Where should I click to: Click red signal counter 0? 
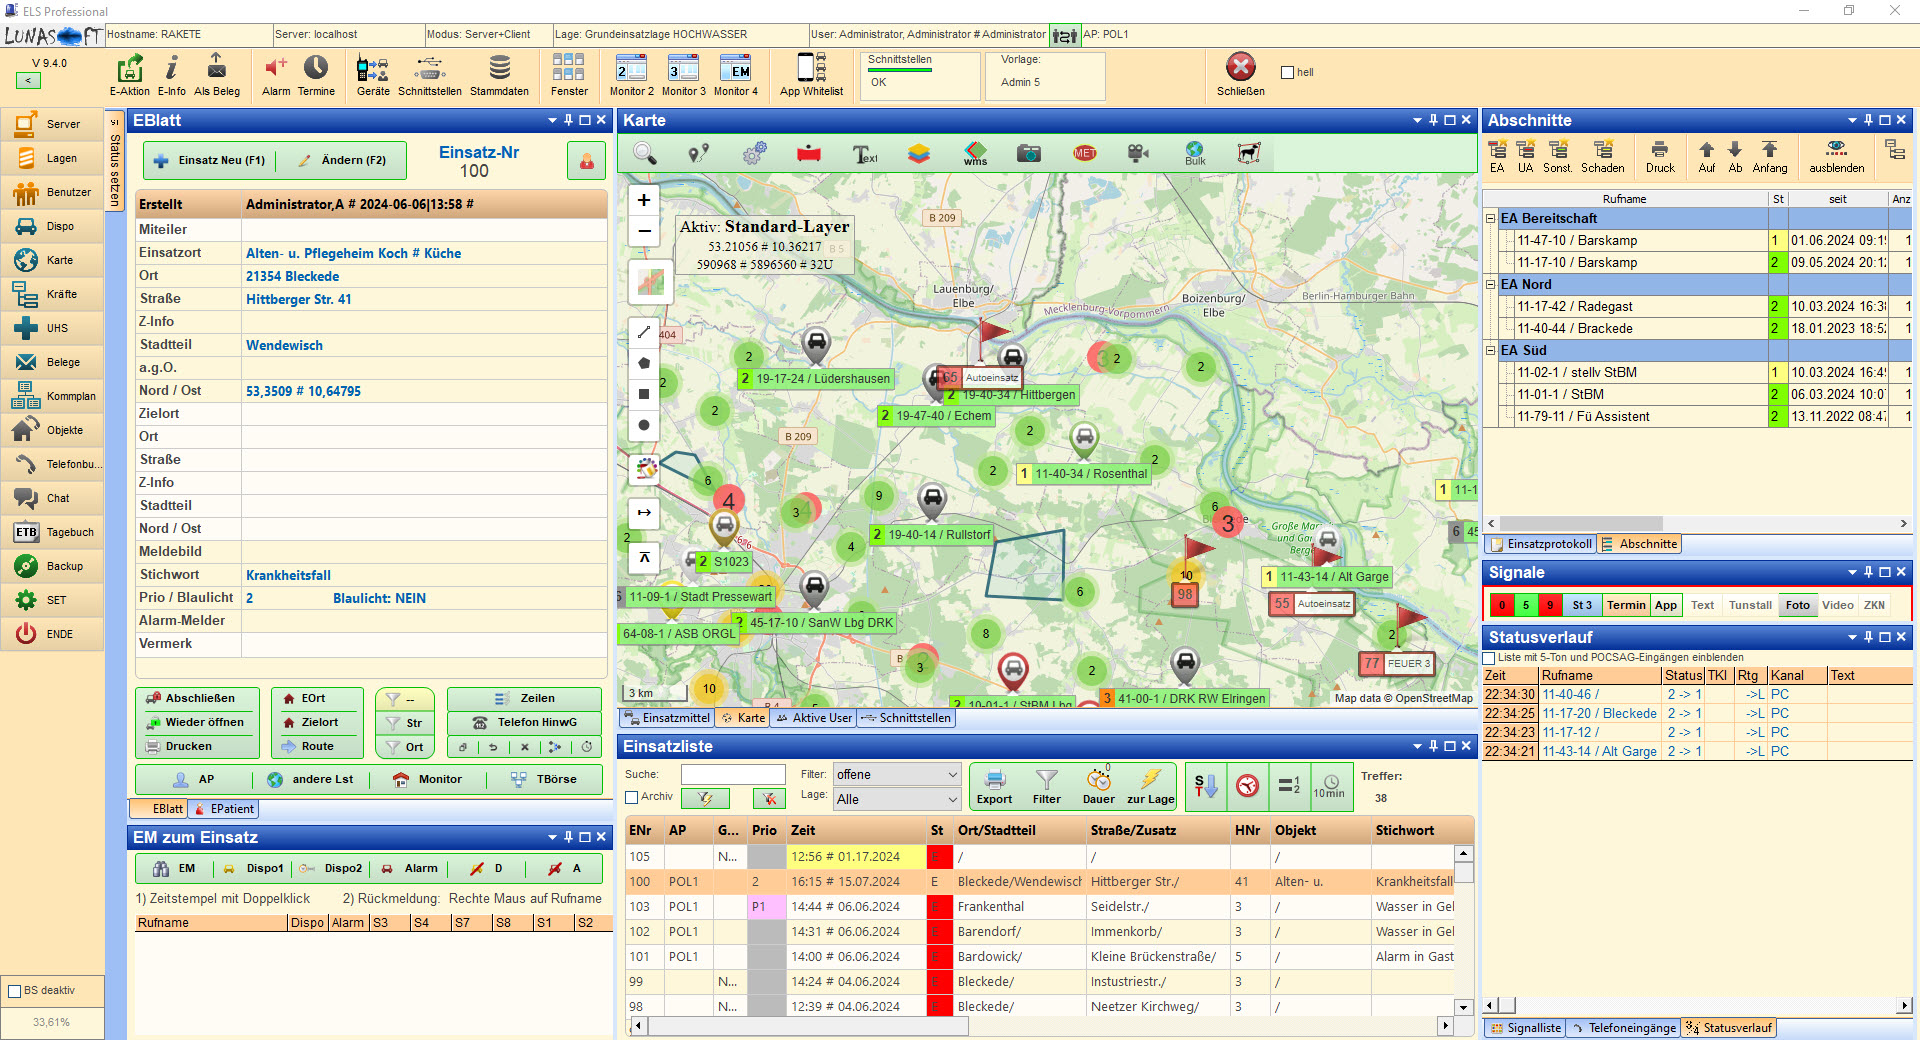point(1501,605)
